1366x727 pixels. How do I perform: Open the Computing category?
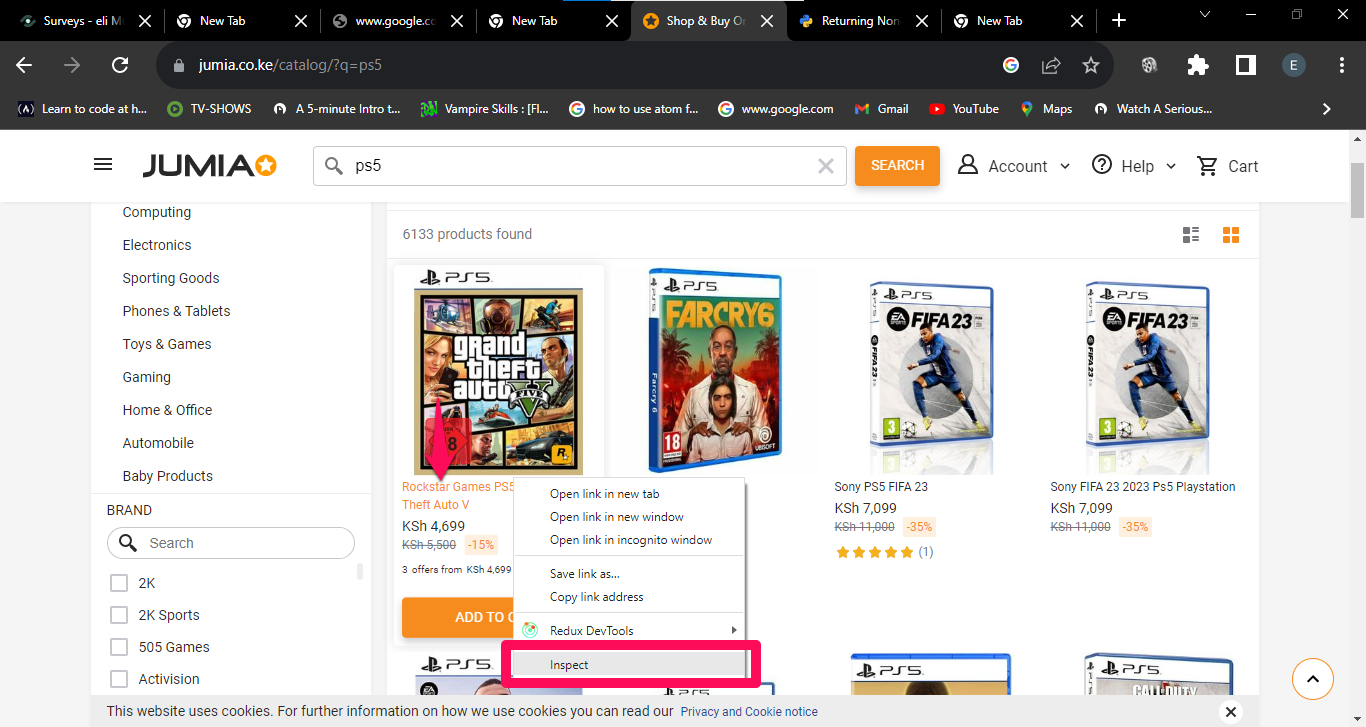coord(157,212)
